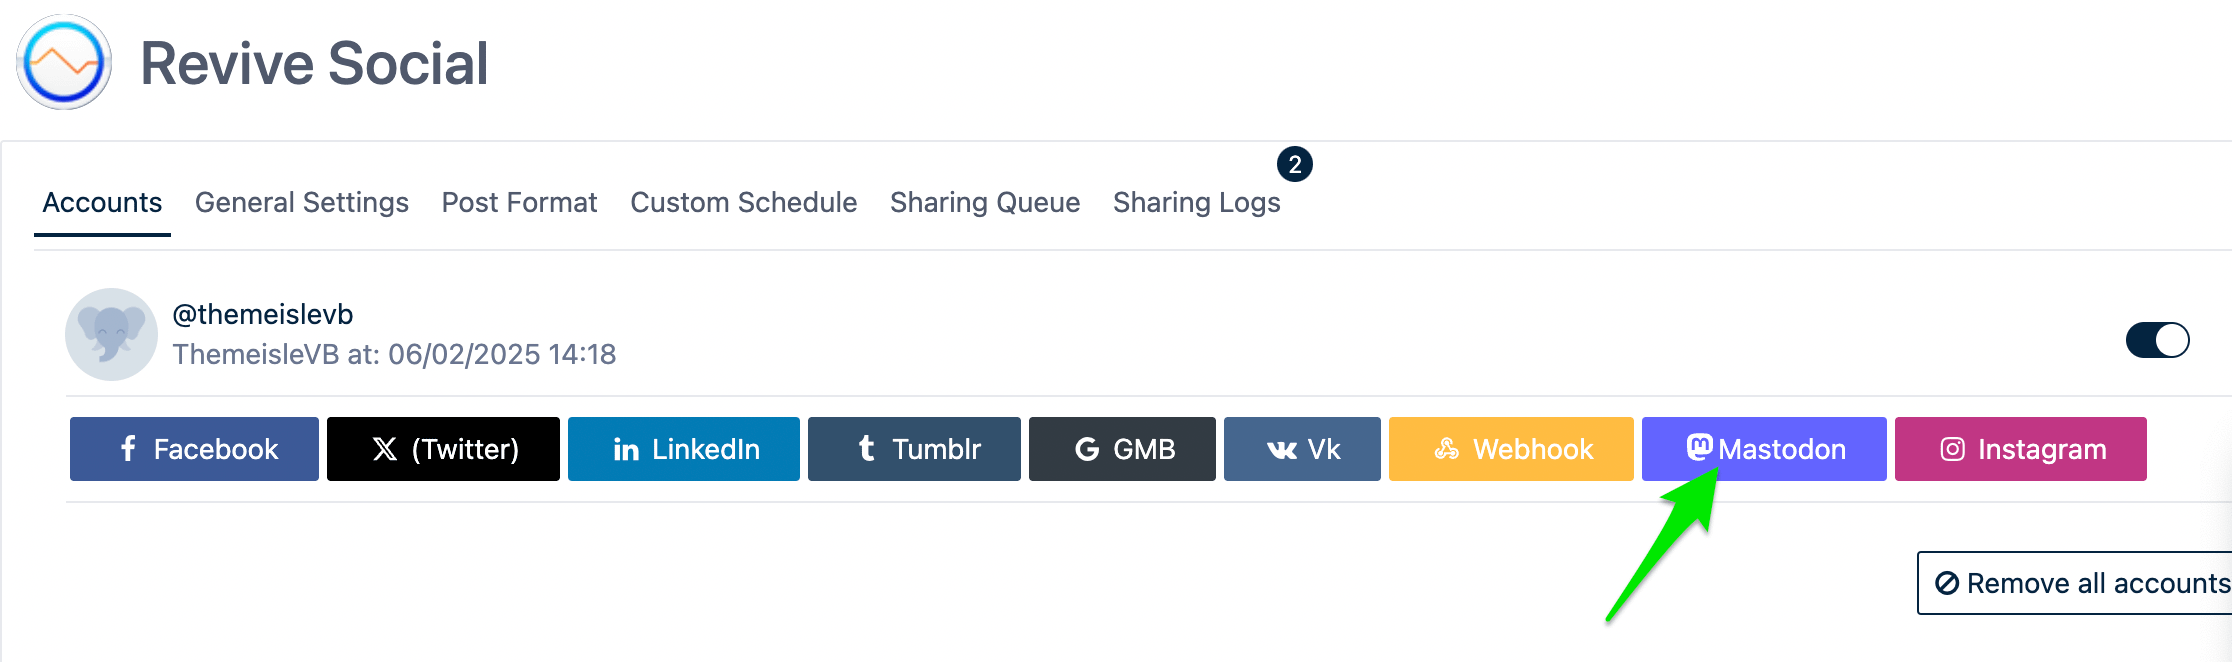Click the Mastodon button
This screenshot has height=662, width=2232.
[1764, 449]
